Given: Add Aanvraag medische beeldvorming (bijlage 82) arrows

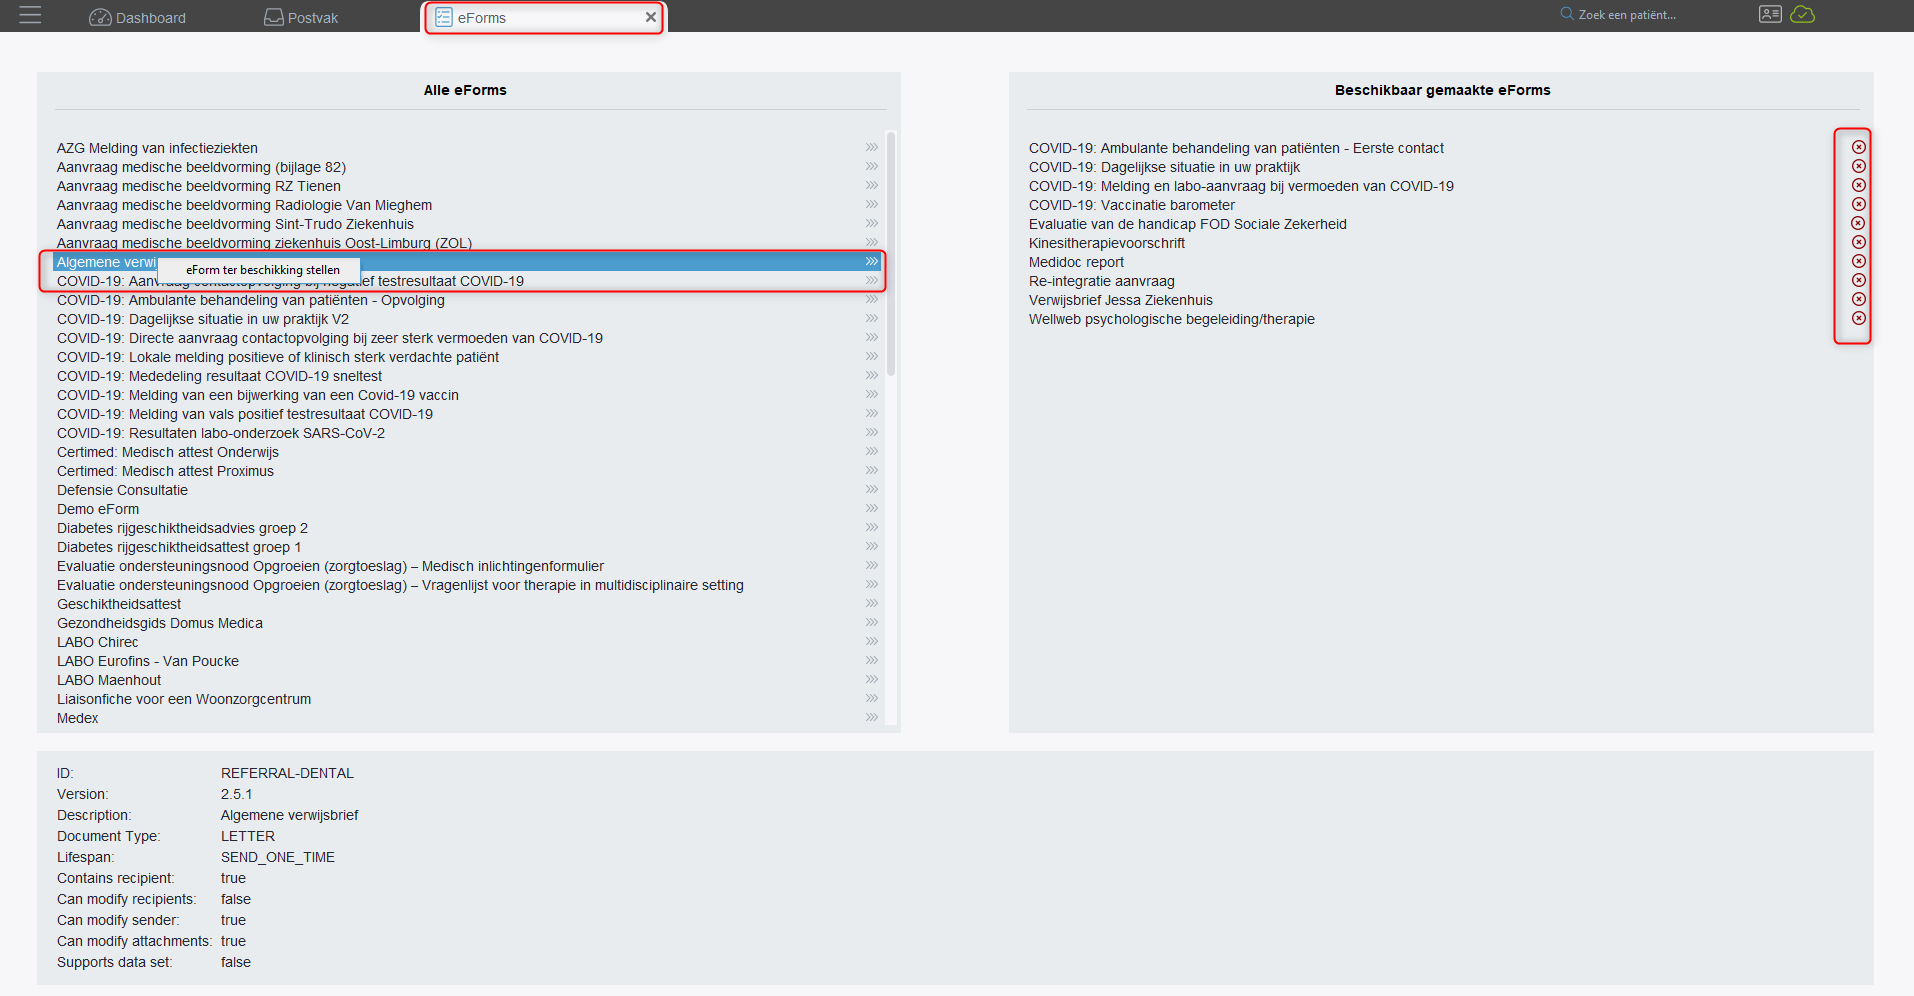Looking at the screenshot, I should (x=872, y=166).
